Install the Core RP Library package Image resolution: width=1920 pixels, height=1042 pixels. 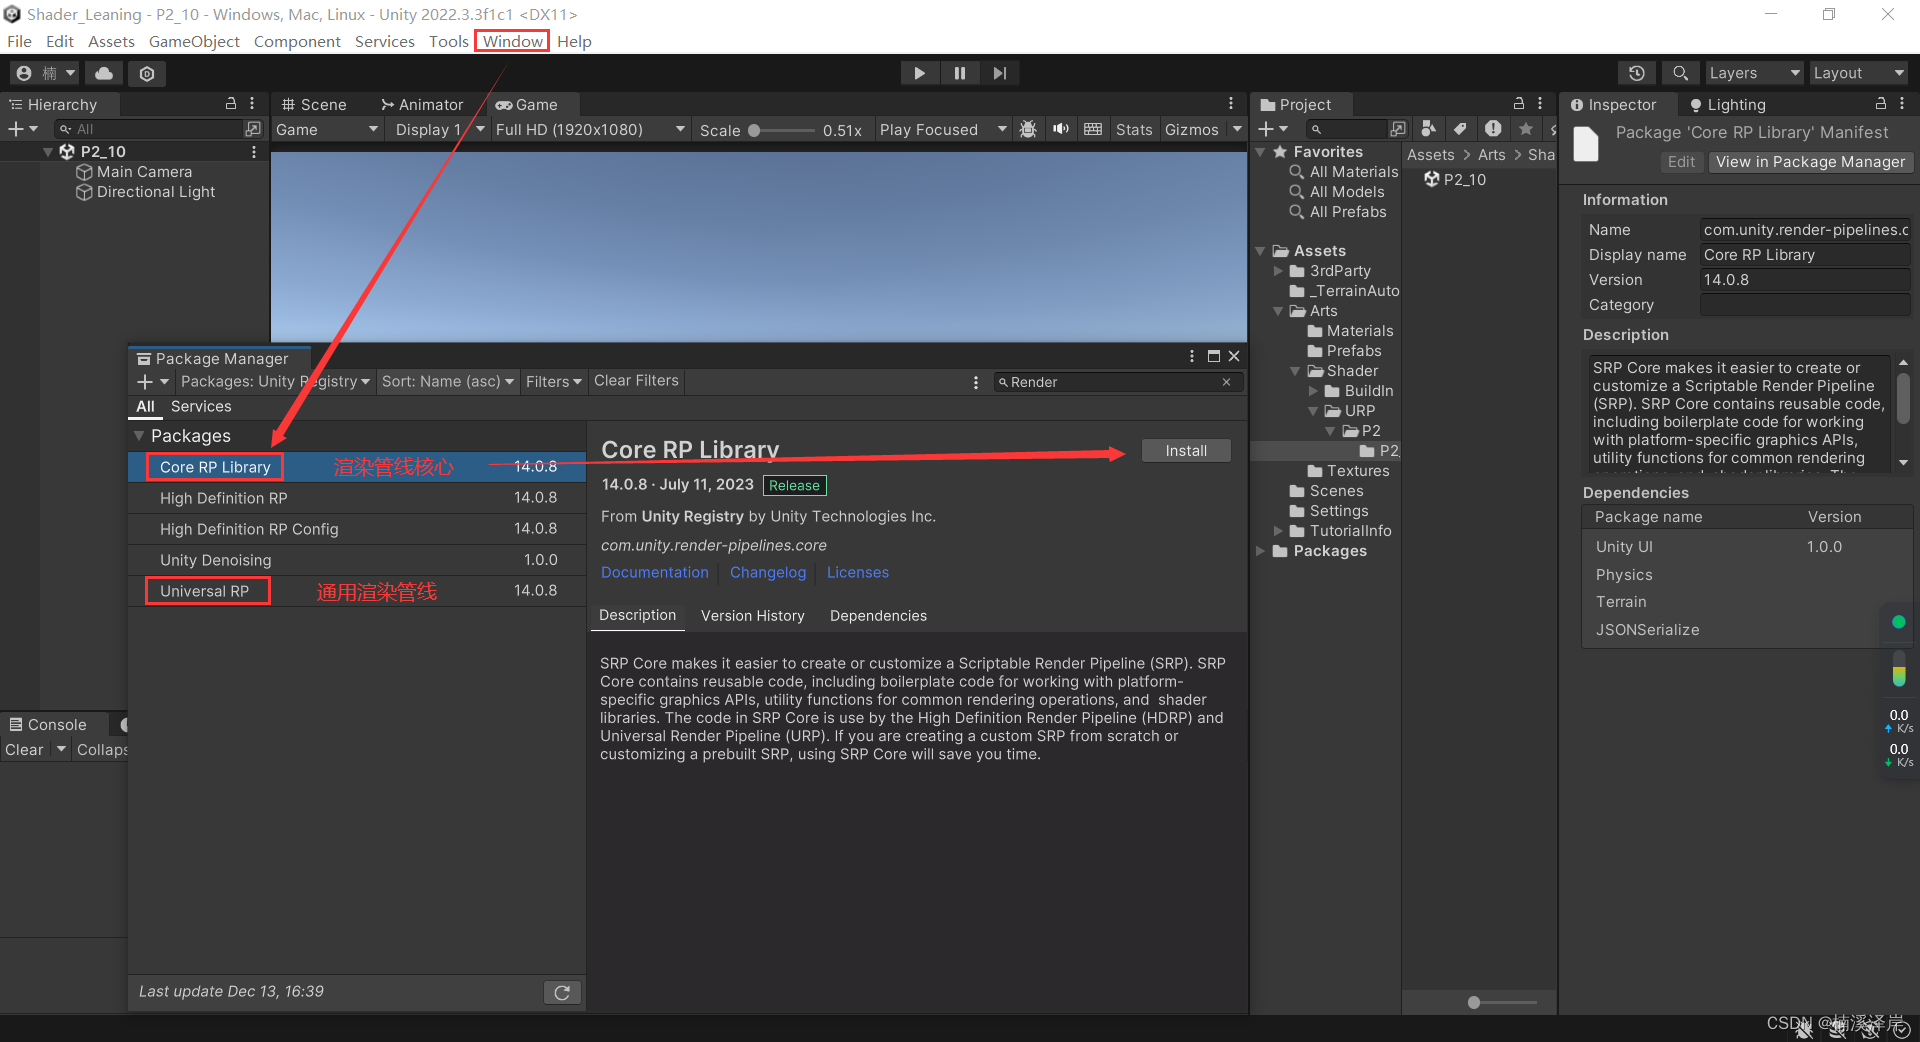(1186, 451)
